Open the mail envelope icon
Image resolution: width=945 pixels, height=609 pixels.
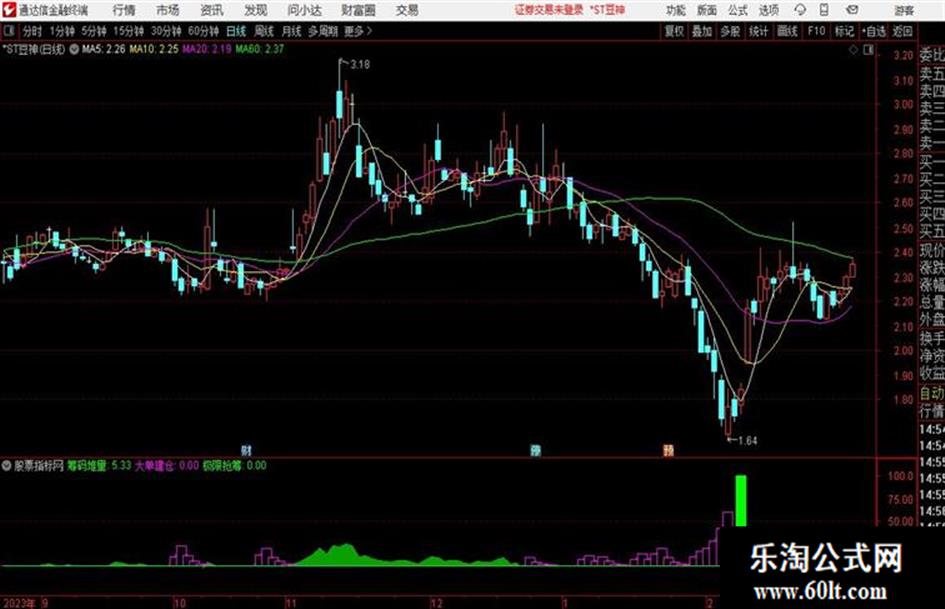[852, 10]
